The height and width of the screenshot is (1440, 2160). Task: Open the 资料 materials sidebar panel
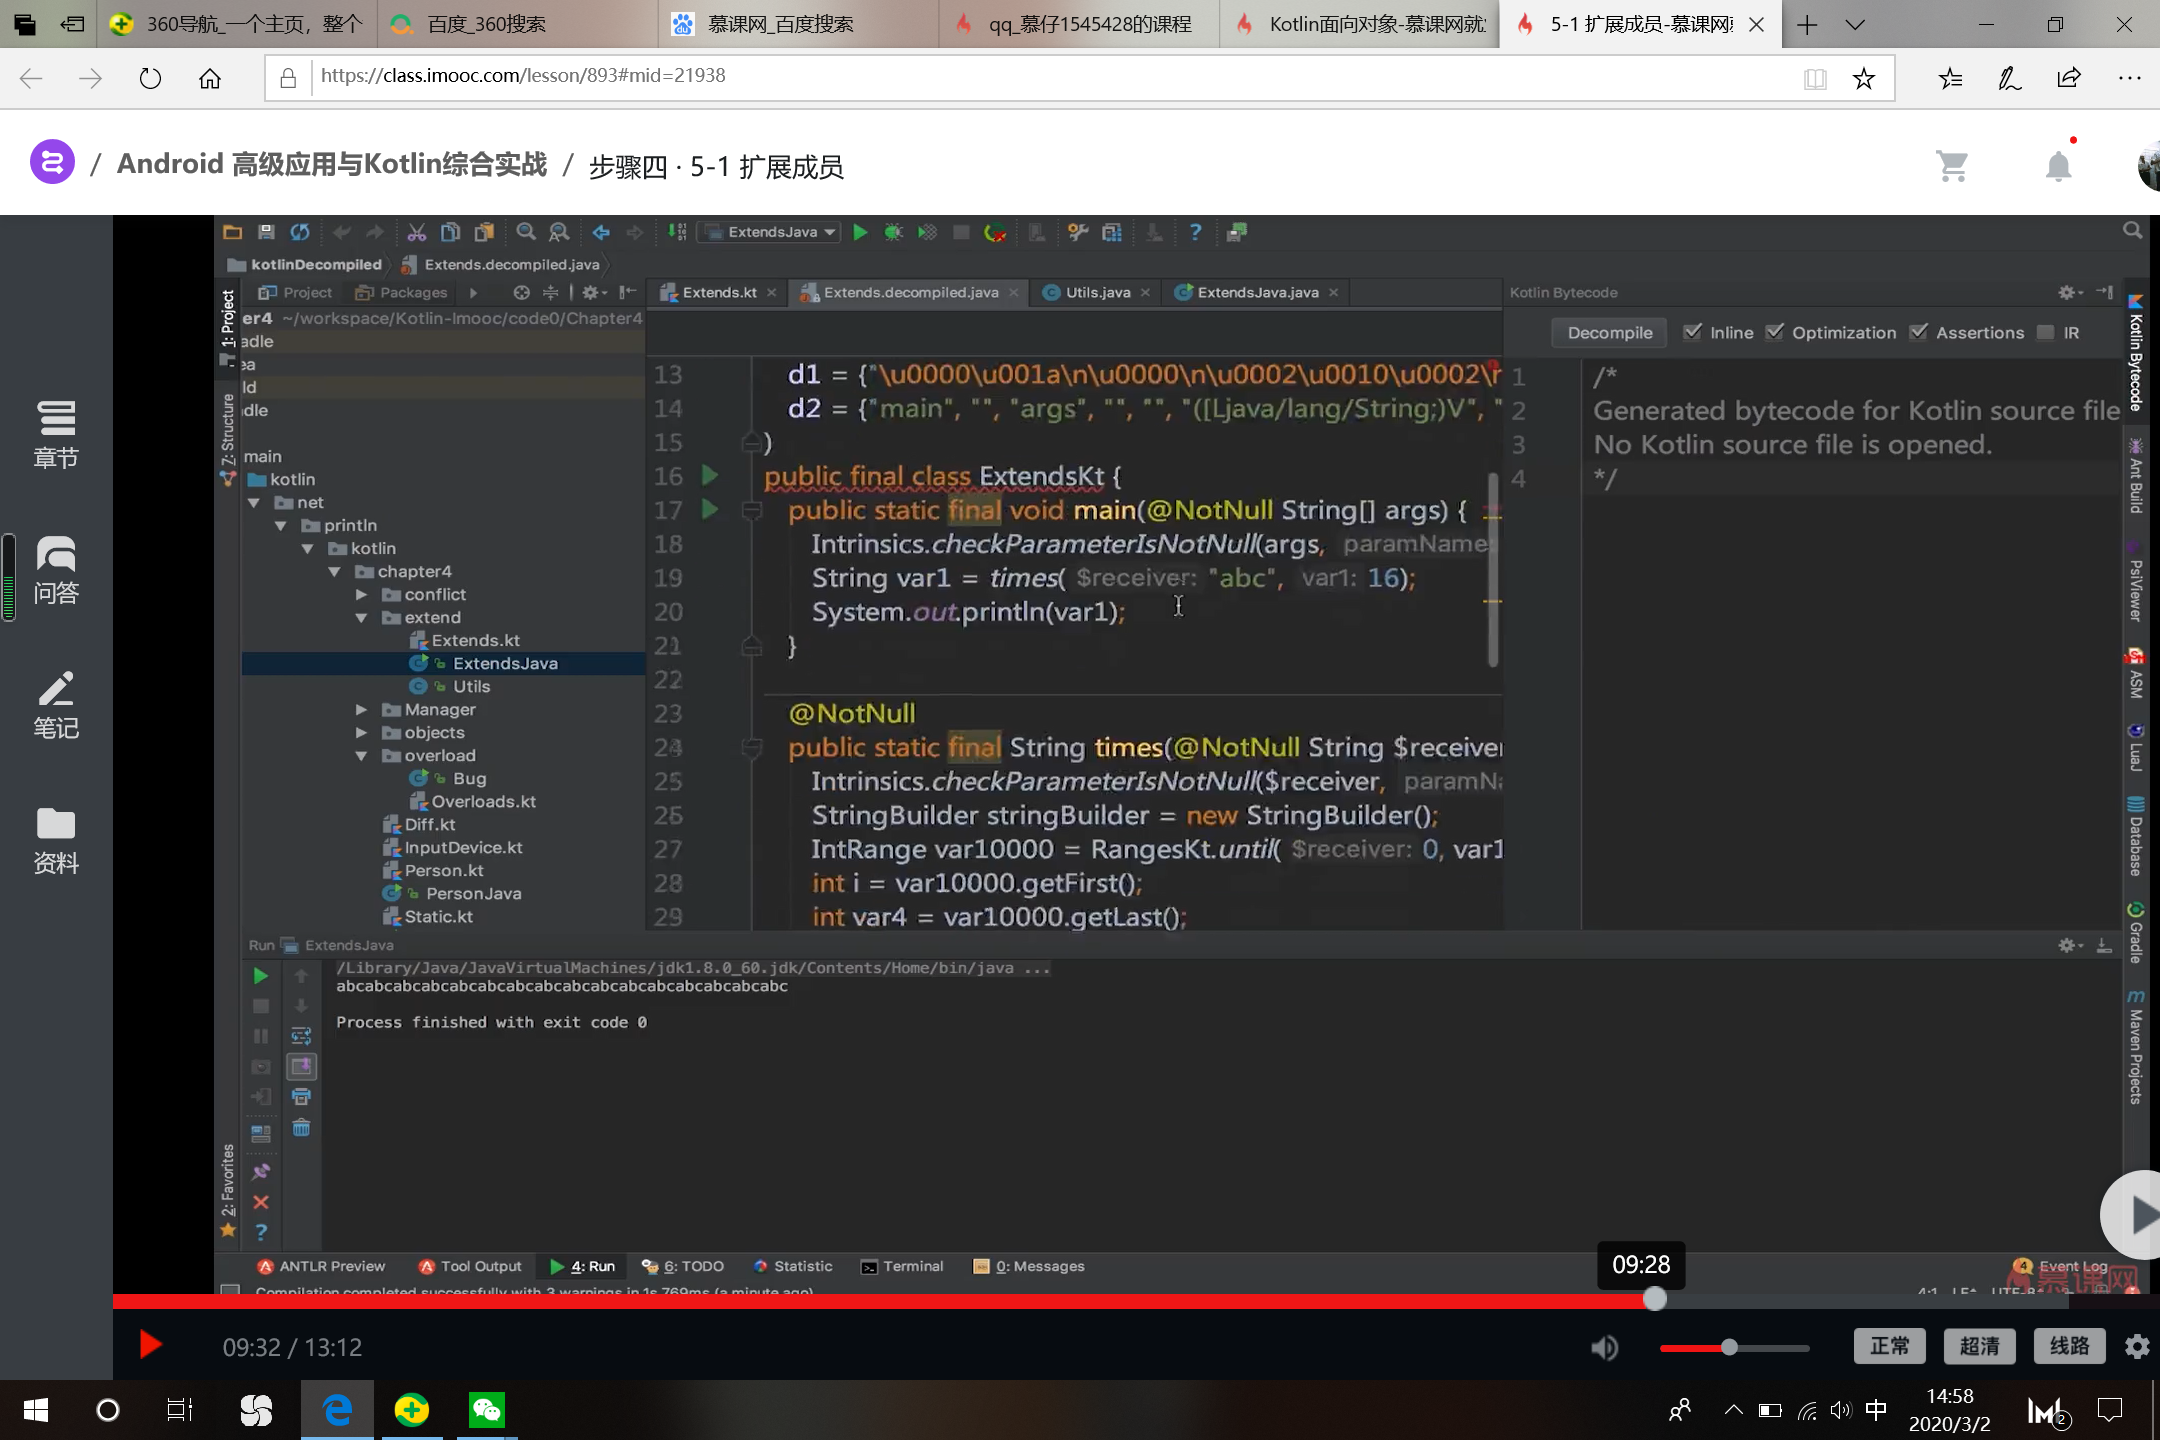[x=56, y=840]
